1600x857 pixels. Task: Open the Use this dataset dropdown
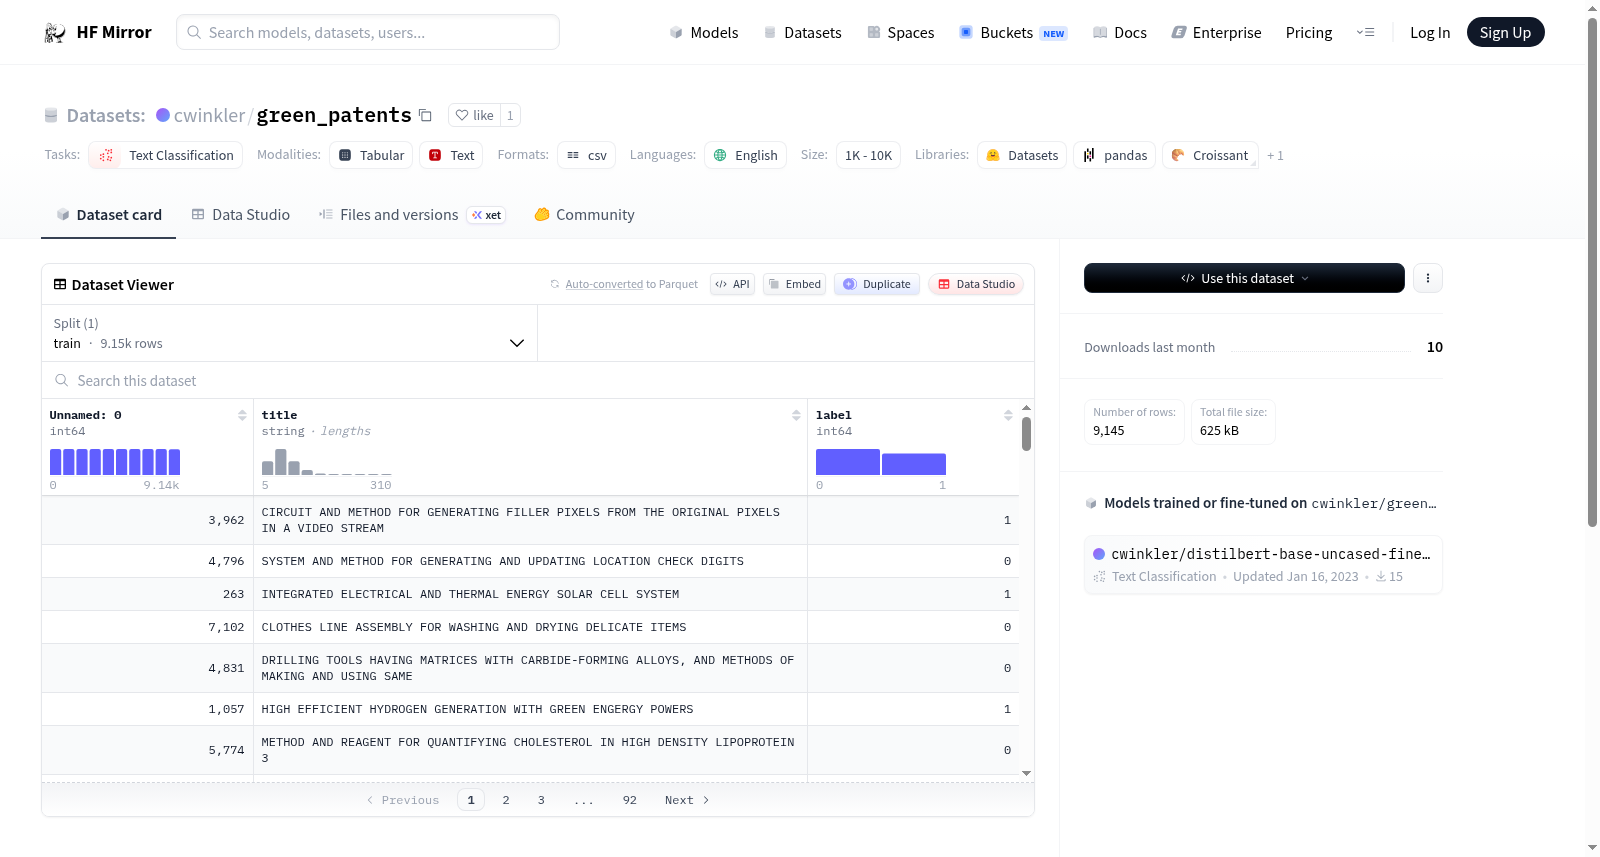1244,278
